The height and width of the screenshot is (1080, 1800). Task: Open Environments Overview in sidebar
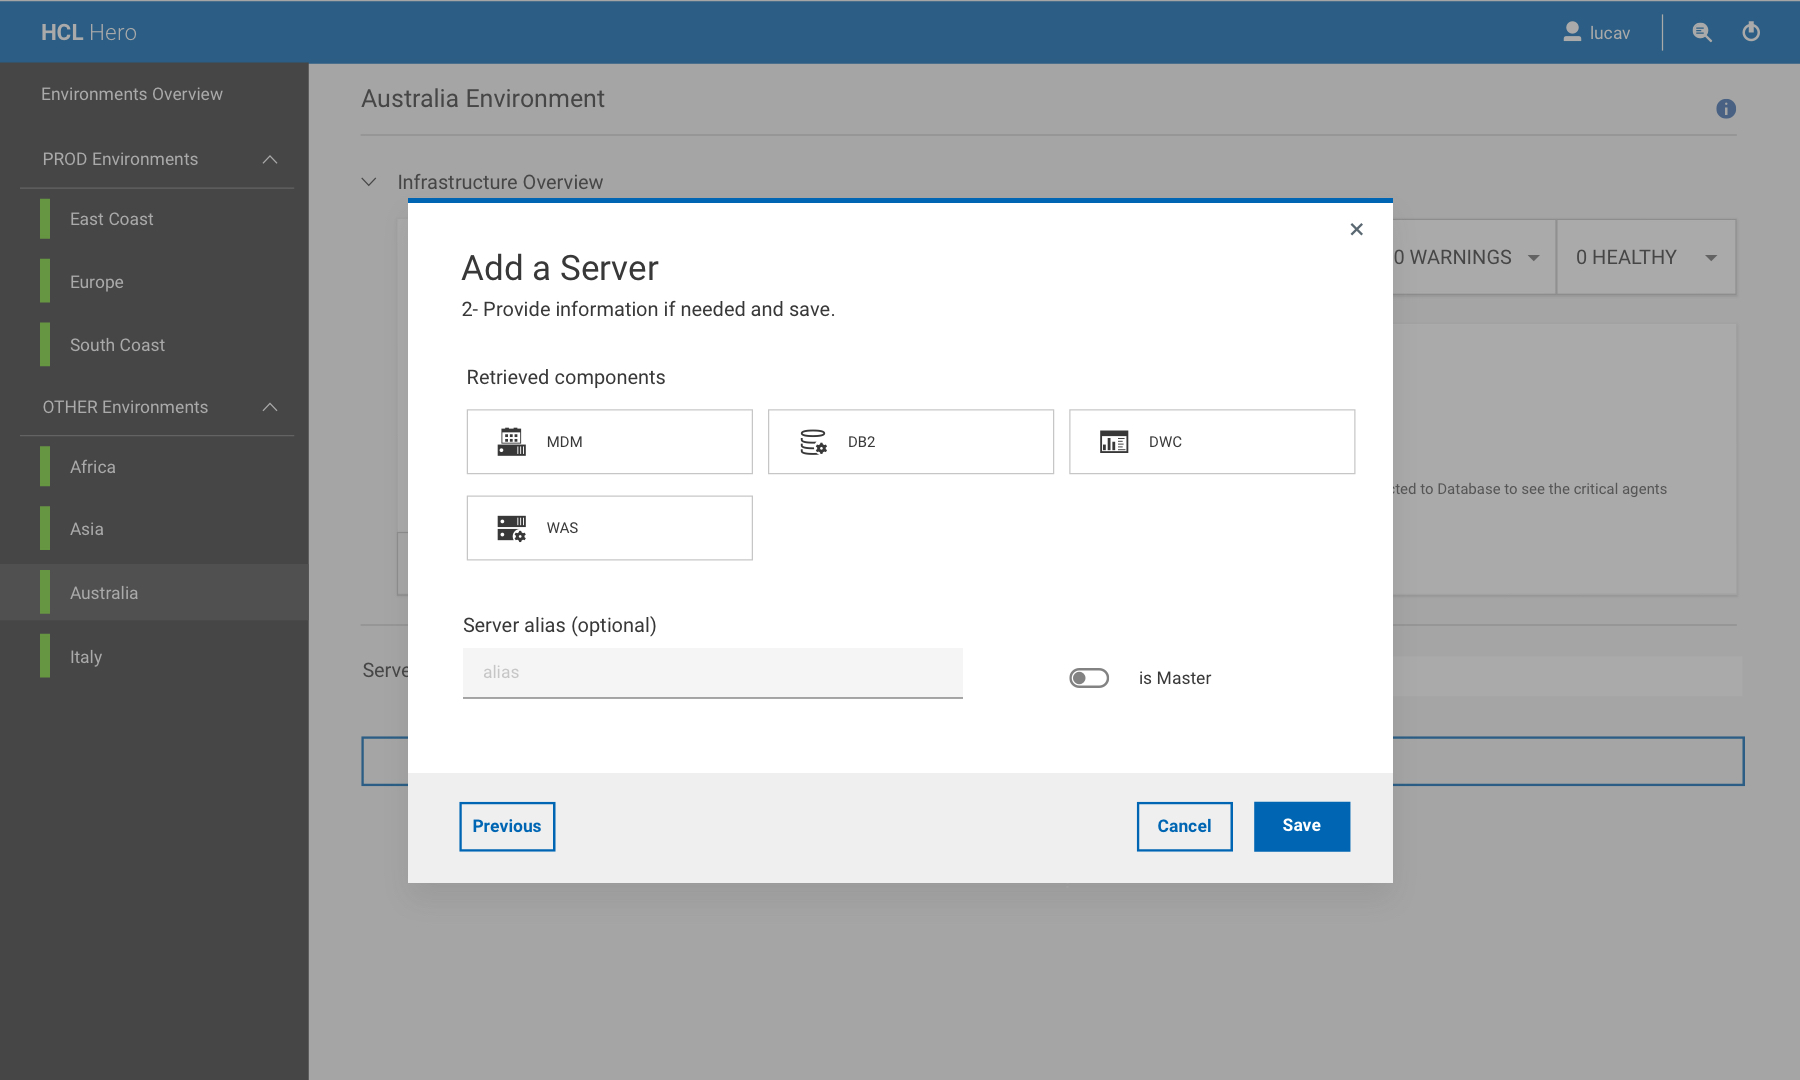coord(132,94)
